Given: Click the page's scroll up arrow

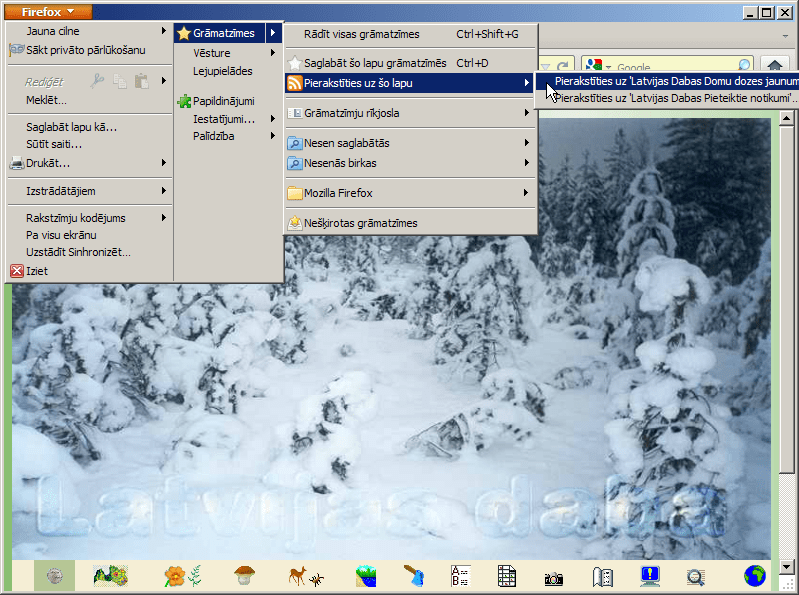Looking at the screenshot, I should tap(786, 119).
